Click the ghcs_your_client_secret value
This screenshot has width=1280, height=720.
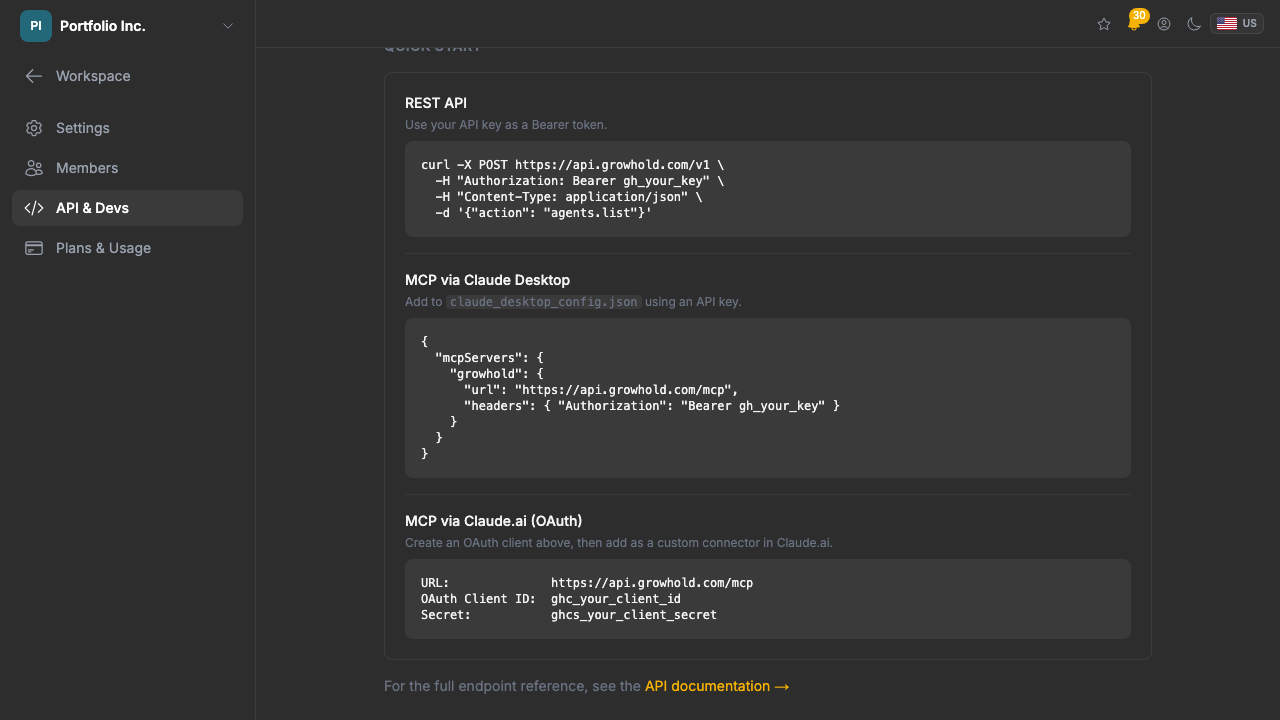coord(634,615)
